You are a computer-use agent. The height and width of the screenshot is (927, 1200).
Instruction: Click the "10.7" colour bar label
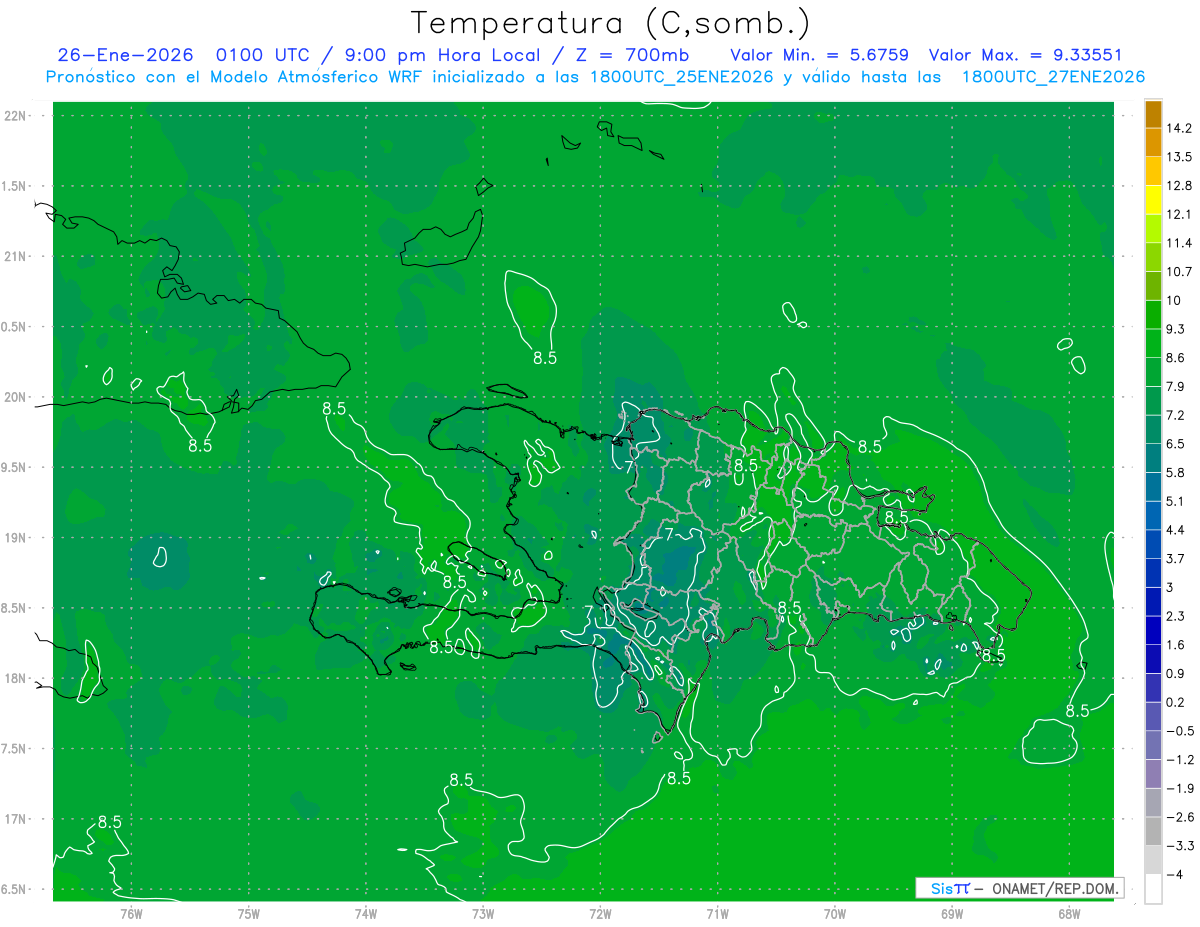[x=1180, y=272]
